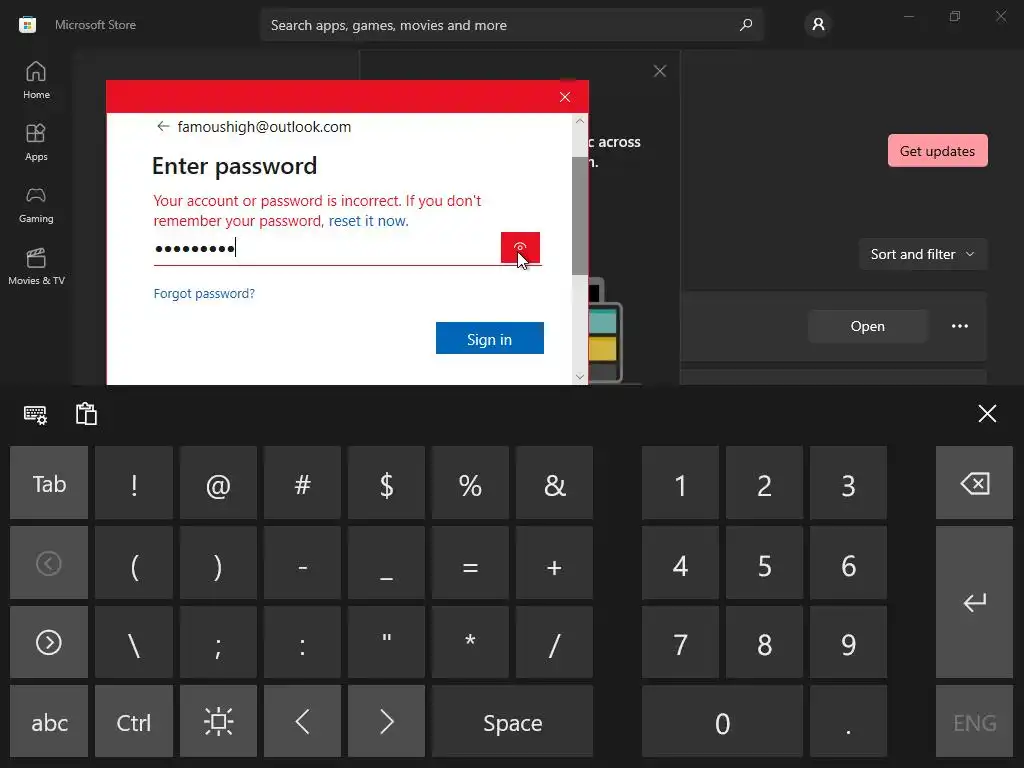Tap the # symbol key

(x=302, y=483)
